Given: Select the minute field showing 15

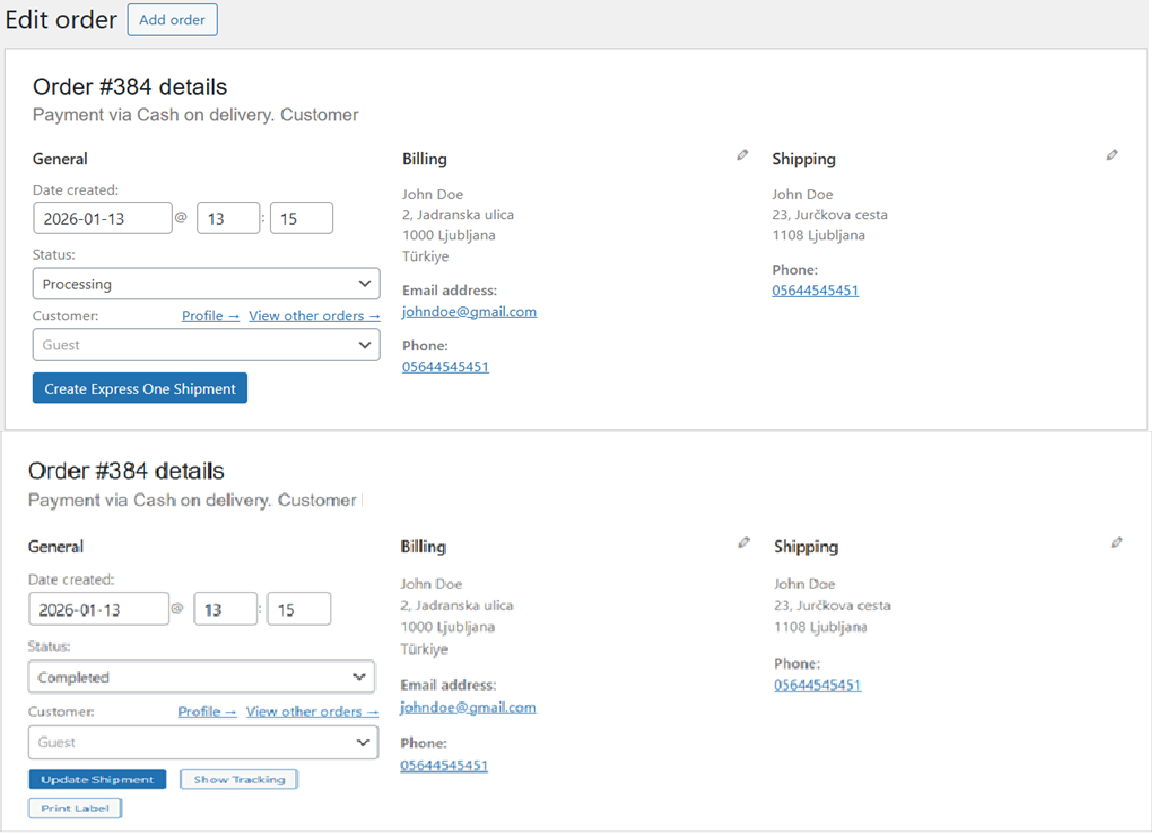Looking at the screenshot, I should click(301, 217).
